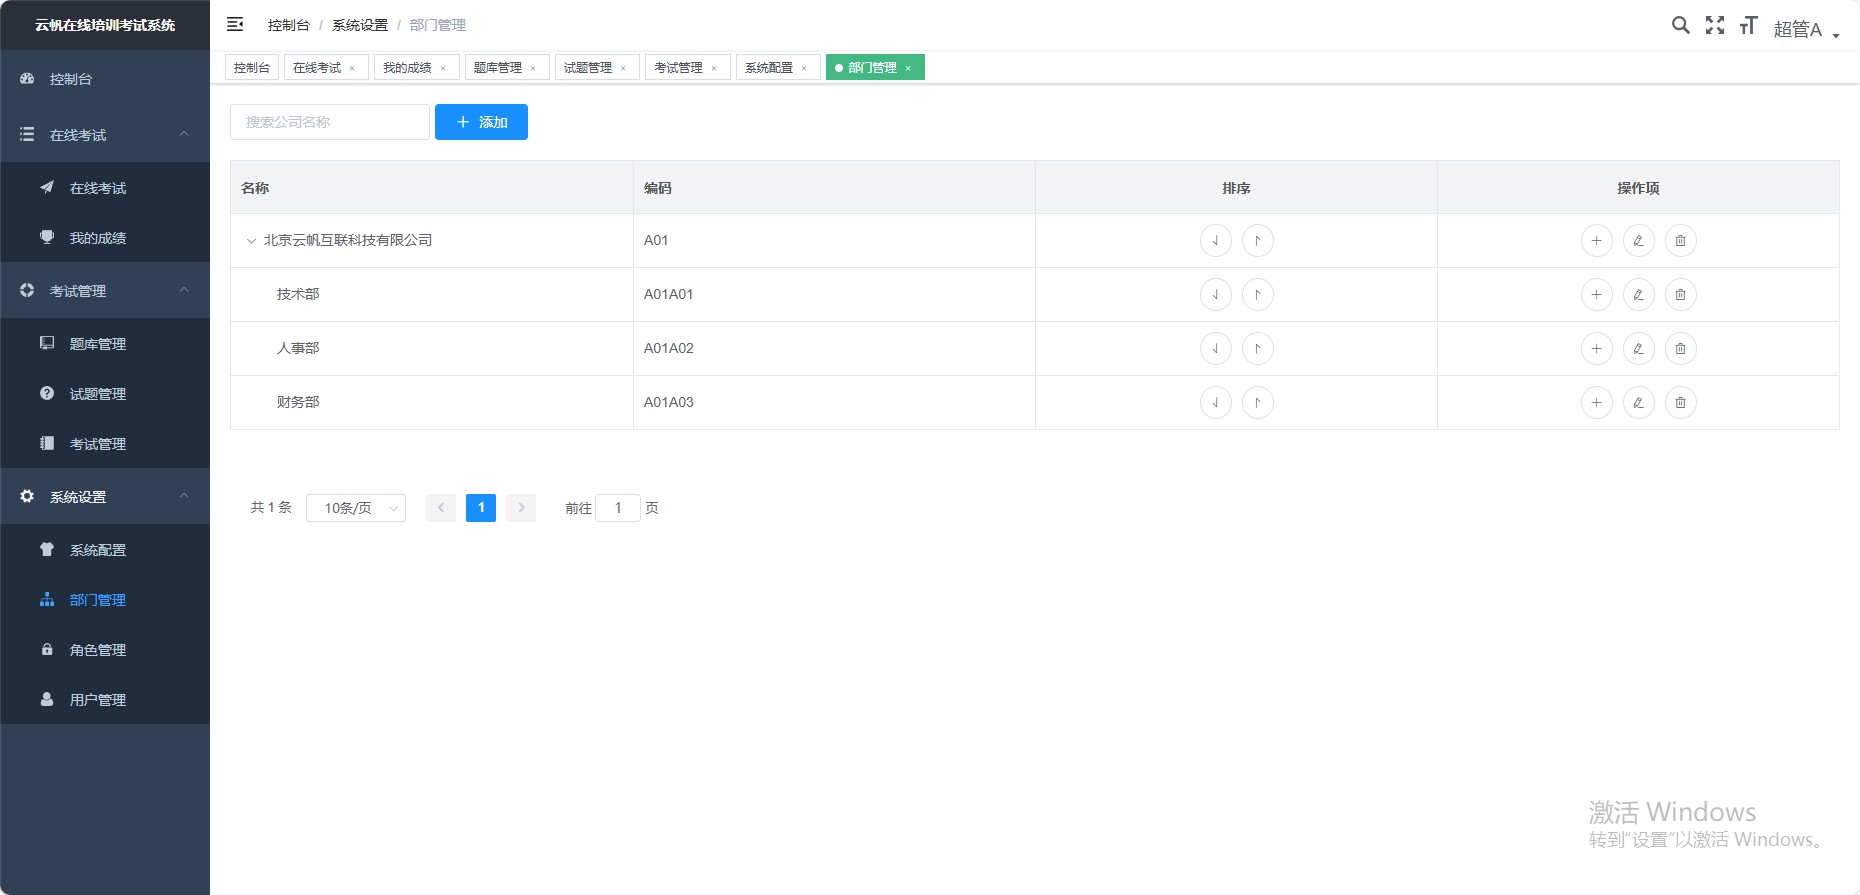Open 试题管理 in the sidebar

[x=105, y=393]
